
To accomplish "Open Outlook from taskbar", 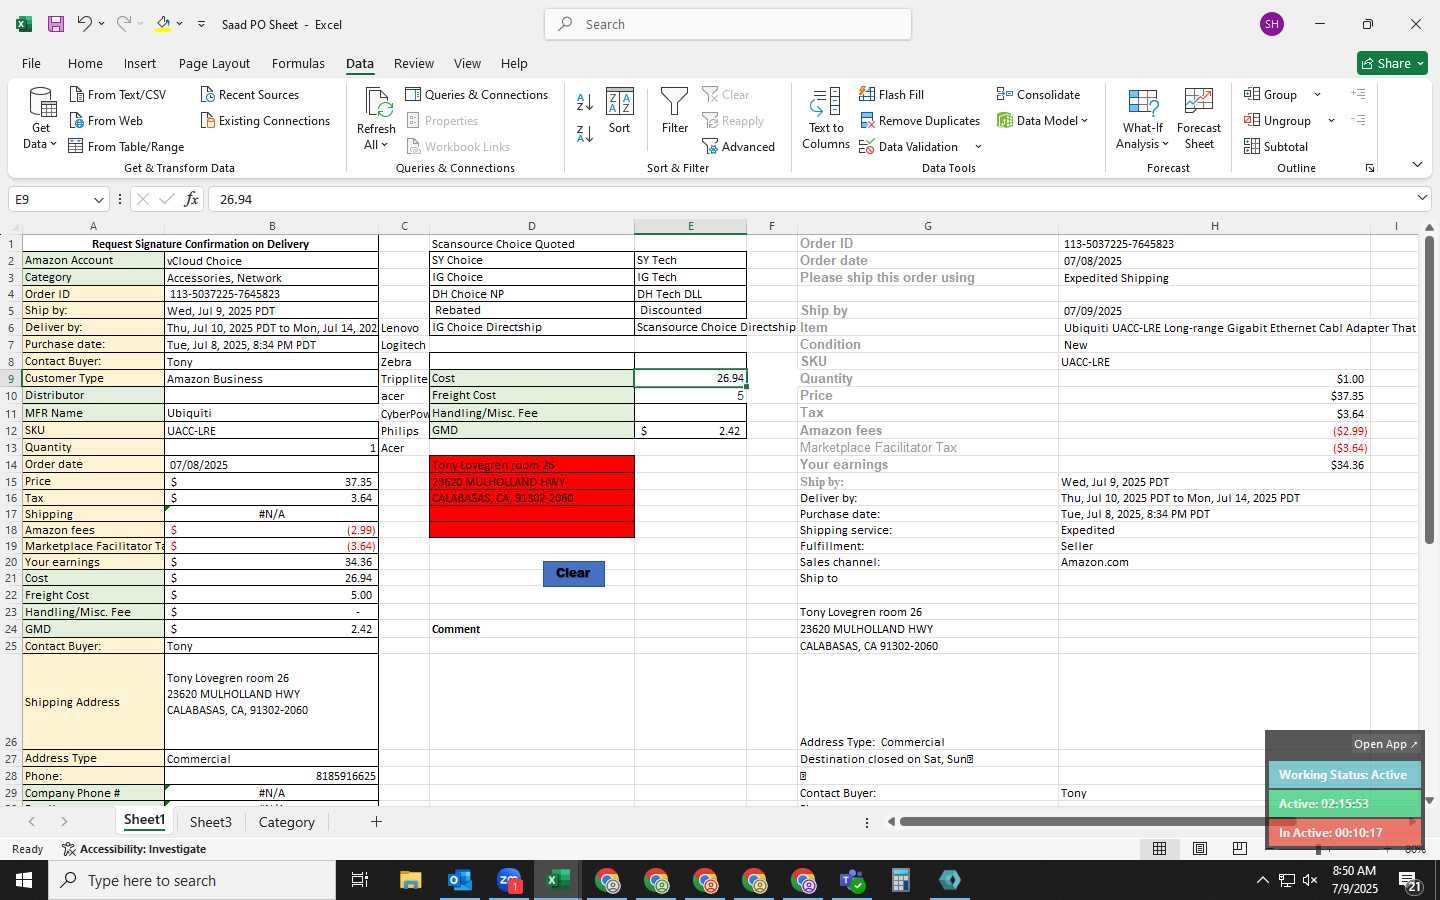I will point(460,880).
